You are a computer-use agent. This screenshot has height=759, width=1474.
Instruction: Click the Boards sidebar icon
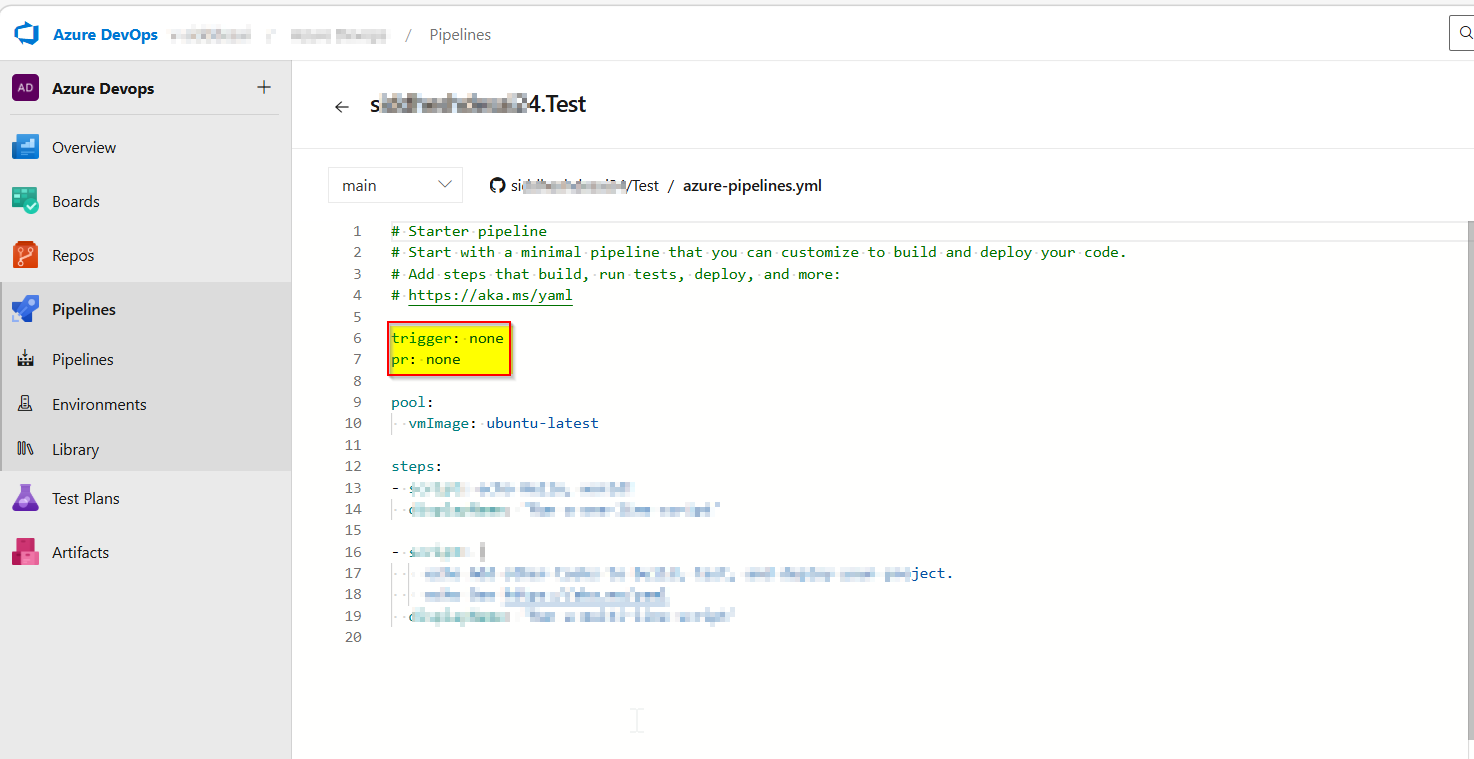[25, 201]
